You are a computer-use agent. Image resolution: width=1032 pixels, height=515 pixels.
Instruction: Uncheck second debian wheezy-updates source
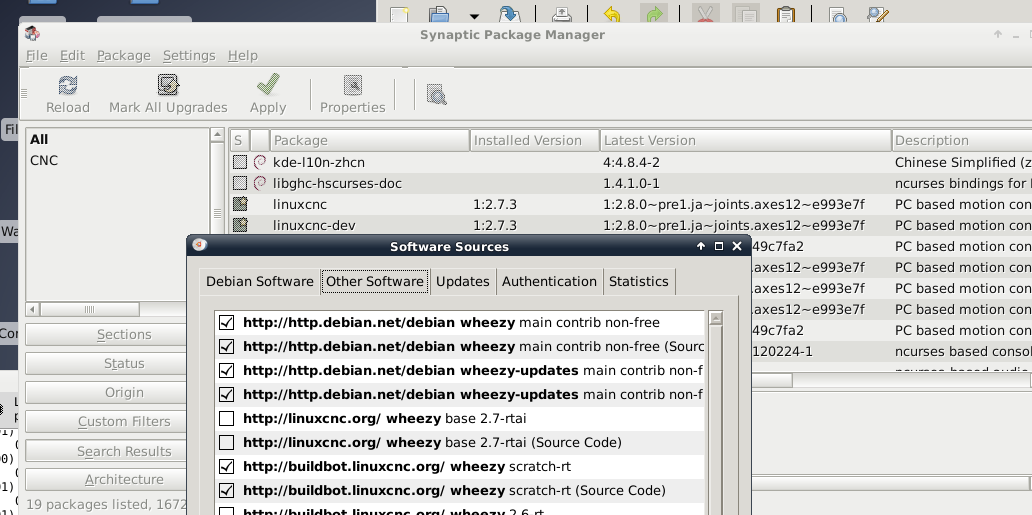(x=226, y=394)
